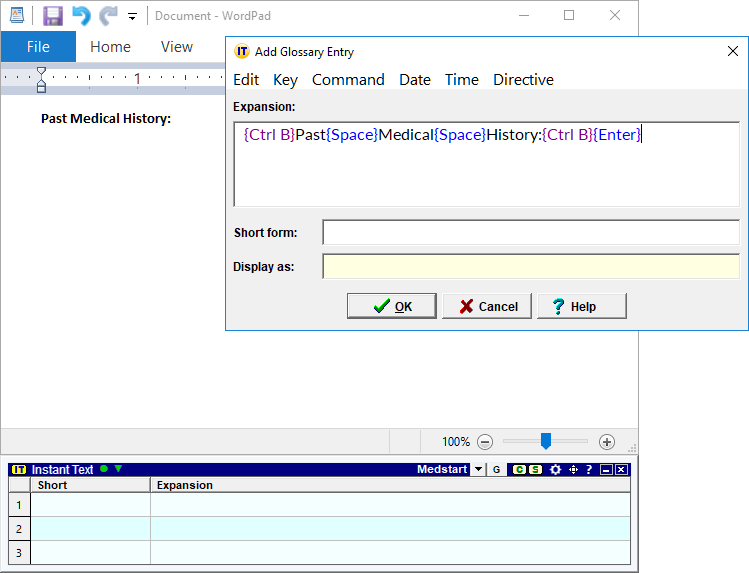
Task: Minimize the Instant Text panel
Action: 606,470
